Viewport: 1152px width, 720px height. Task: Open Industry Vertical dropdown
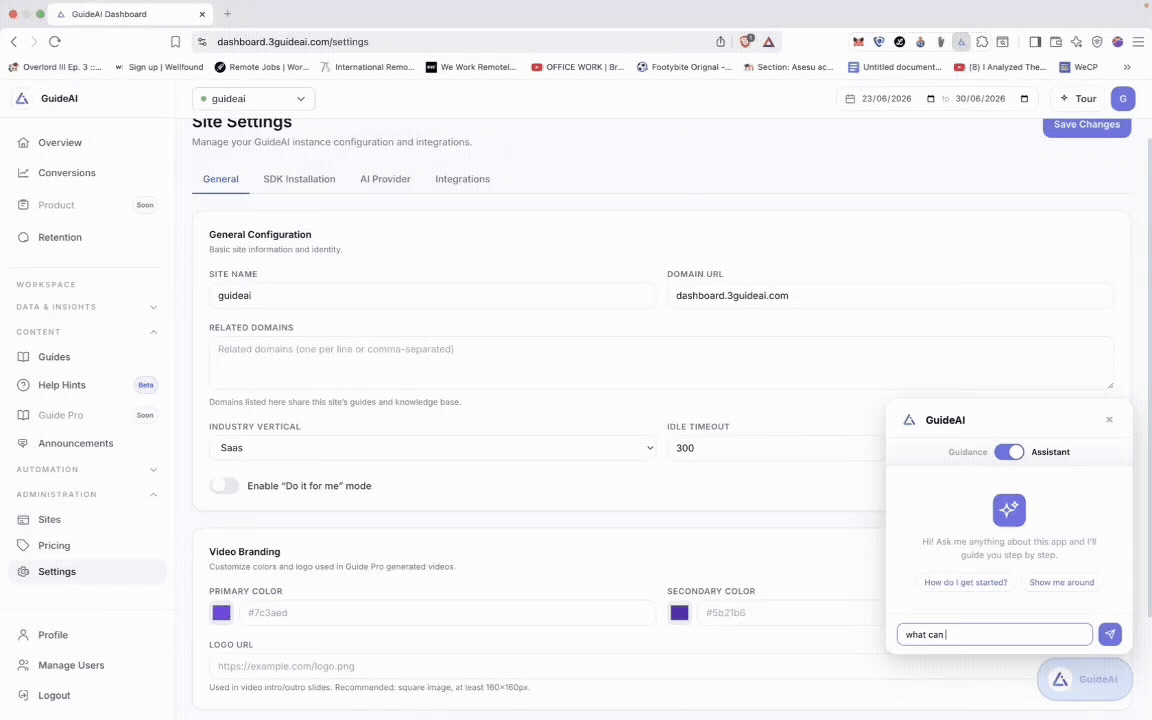click(x=432, y=448)
